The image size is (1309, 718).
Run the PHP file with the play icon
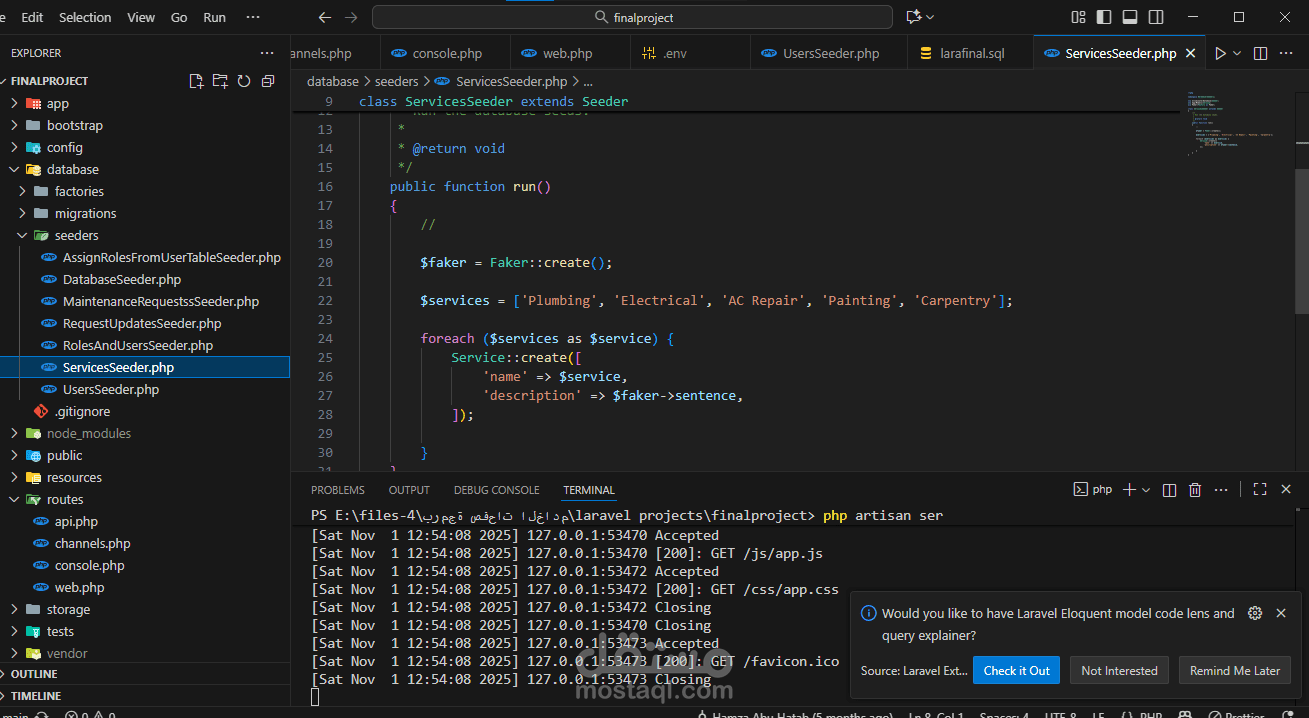pos(1220,53)
